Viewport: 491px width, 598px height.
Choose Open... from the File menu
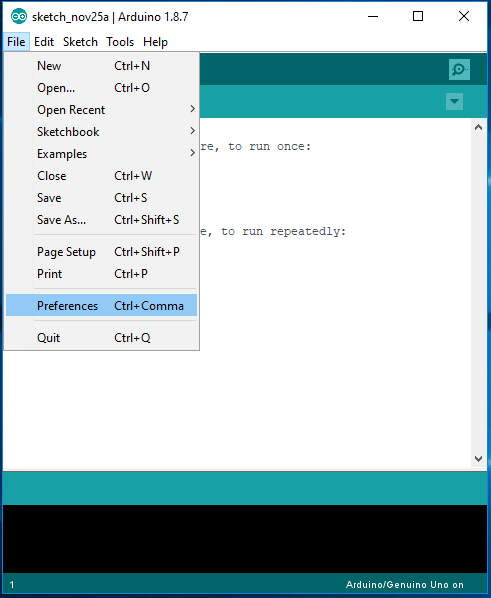[x=101, y=88]
